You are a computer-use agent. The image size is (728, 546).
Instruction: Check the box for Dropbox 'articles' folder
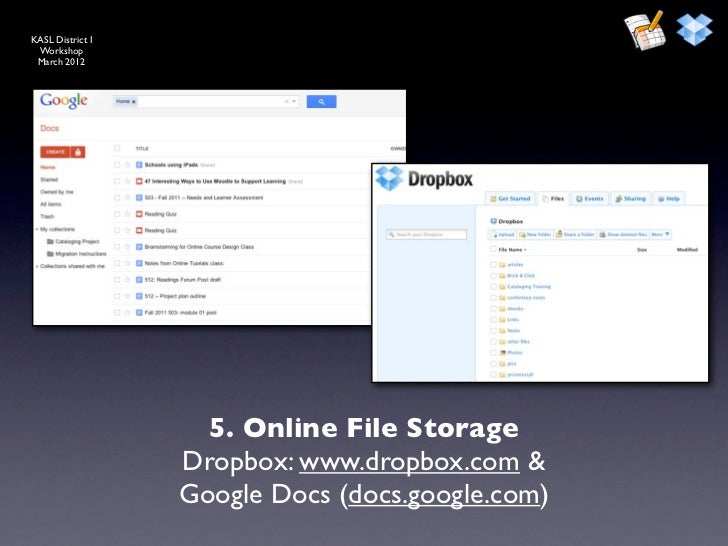(493, 265)
